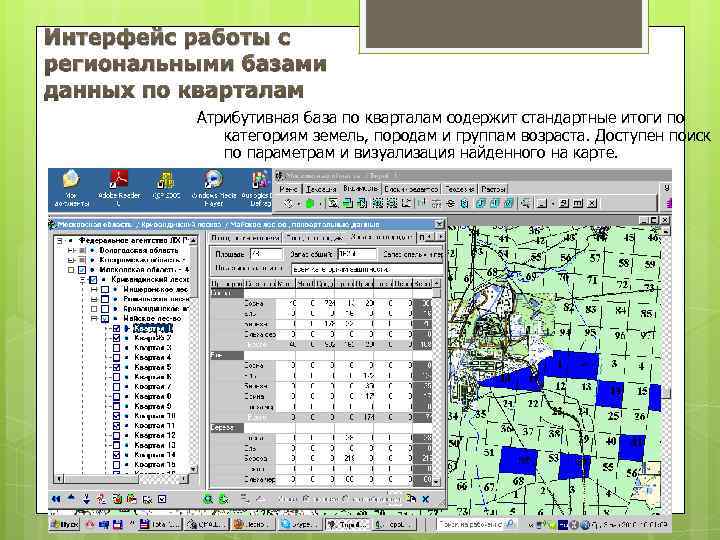
Task: Select the hand pan tool in top toolbar
Action: tap(288, 203)
